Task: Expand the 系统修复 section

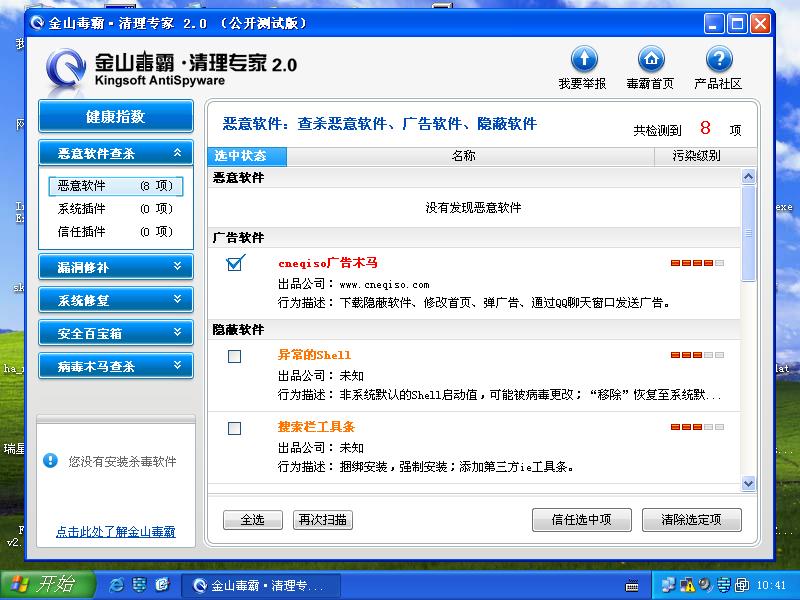Action: tap(116, 300)
